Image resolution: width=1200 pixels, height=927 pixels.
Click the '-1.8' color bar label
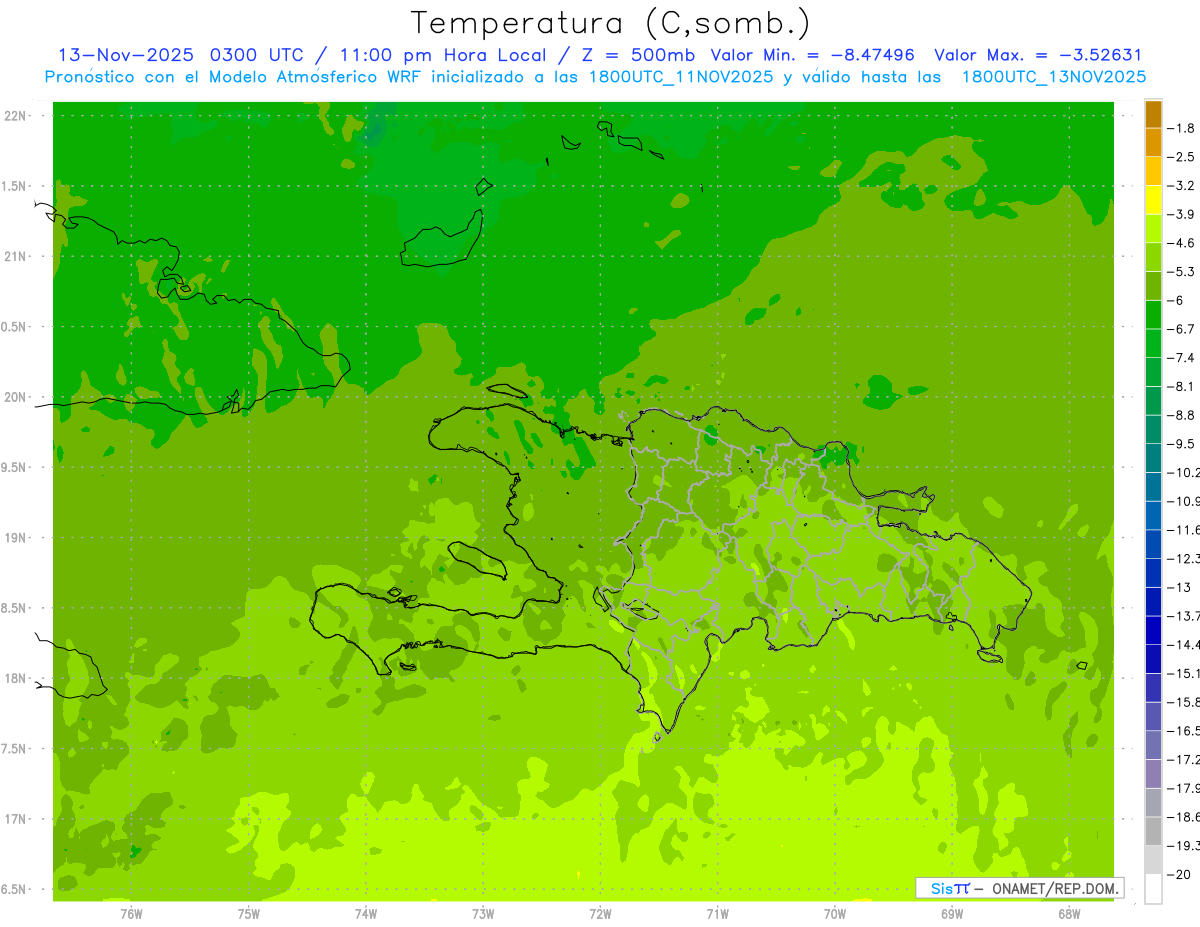click(1182, 128)
